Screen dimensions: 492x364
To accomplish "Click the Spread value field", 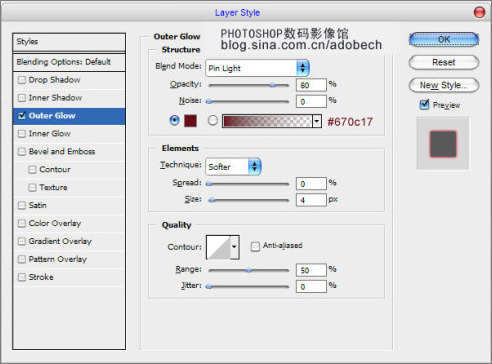I will pos(311,184).
